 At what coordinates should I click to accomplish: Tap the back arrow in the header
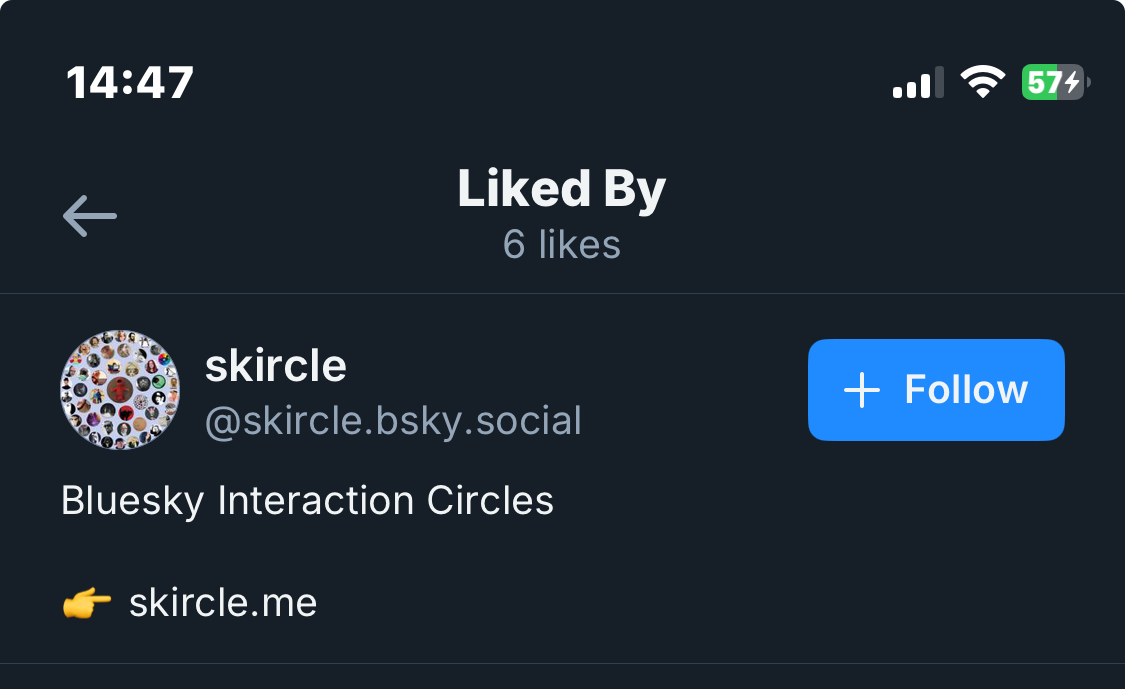pos(90,216)
